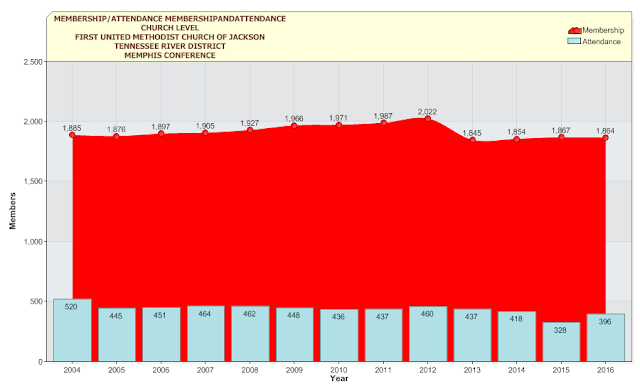Click the 2006 membership marker 1,897
640x391 pixels.
point(161,133)
